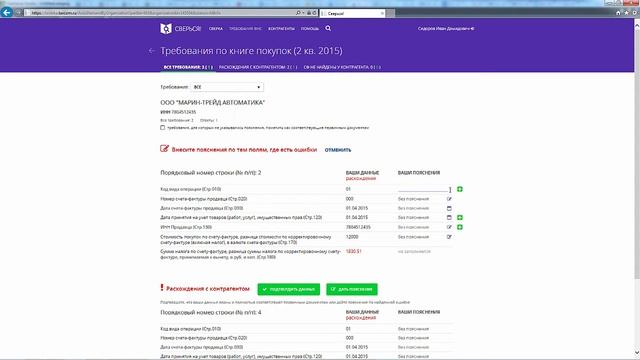The image size is (640, 360).
Task: Click the red value 1830.51
Action: pyautogui.click(x=353, y=251)
